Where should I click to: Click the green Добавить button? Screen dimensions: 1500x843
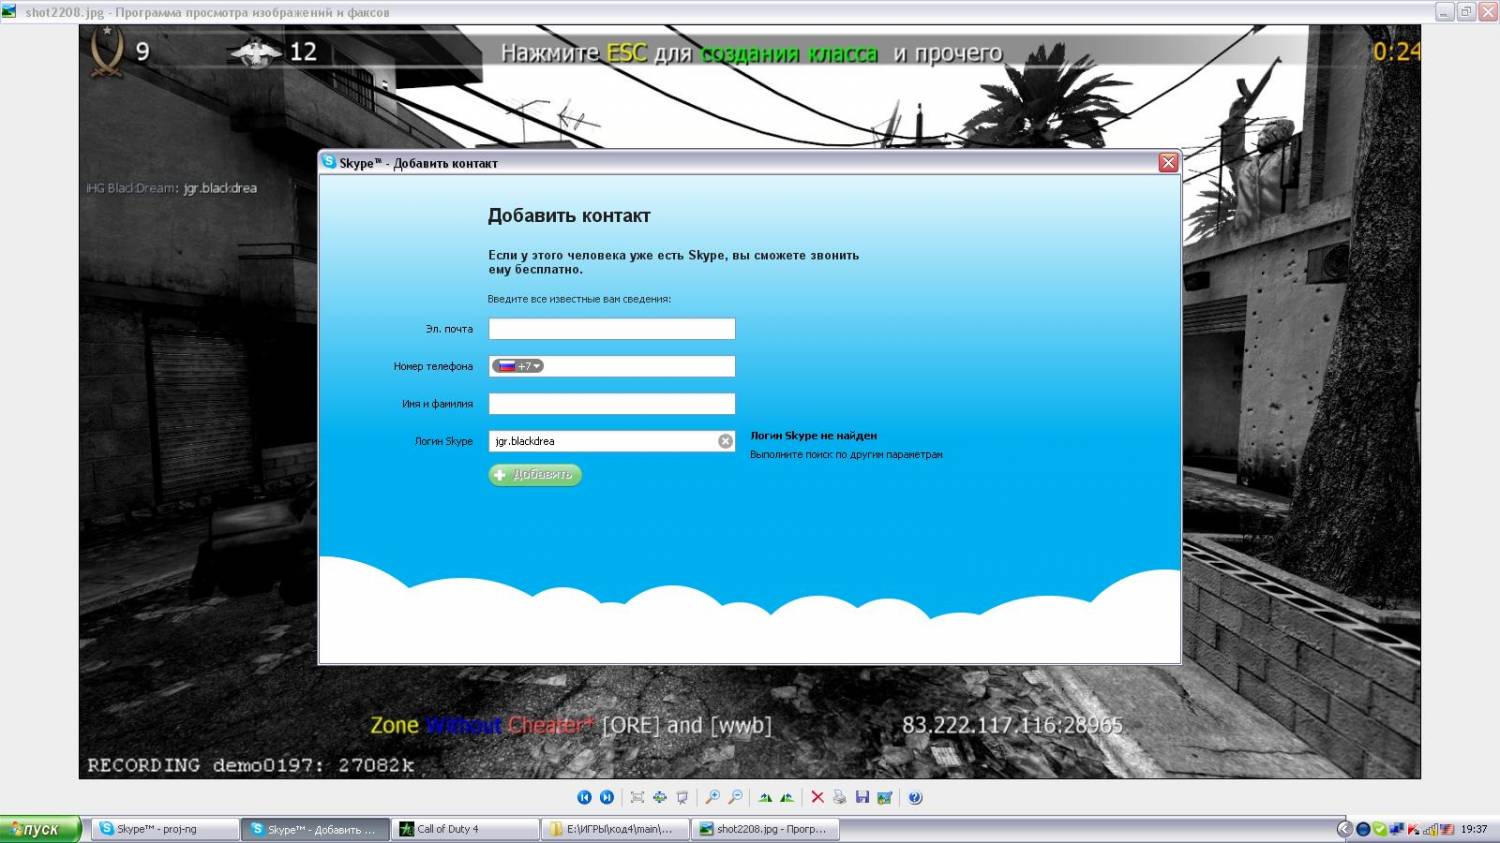[535, 475]
